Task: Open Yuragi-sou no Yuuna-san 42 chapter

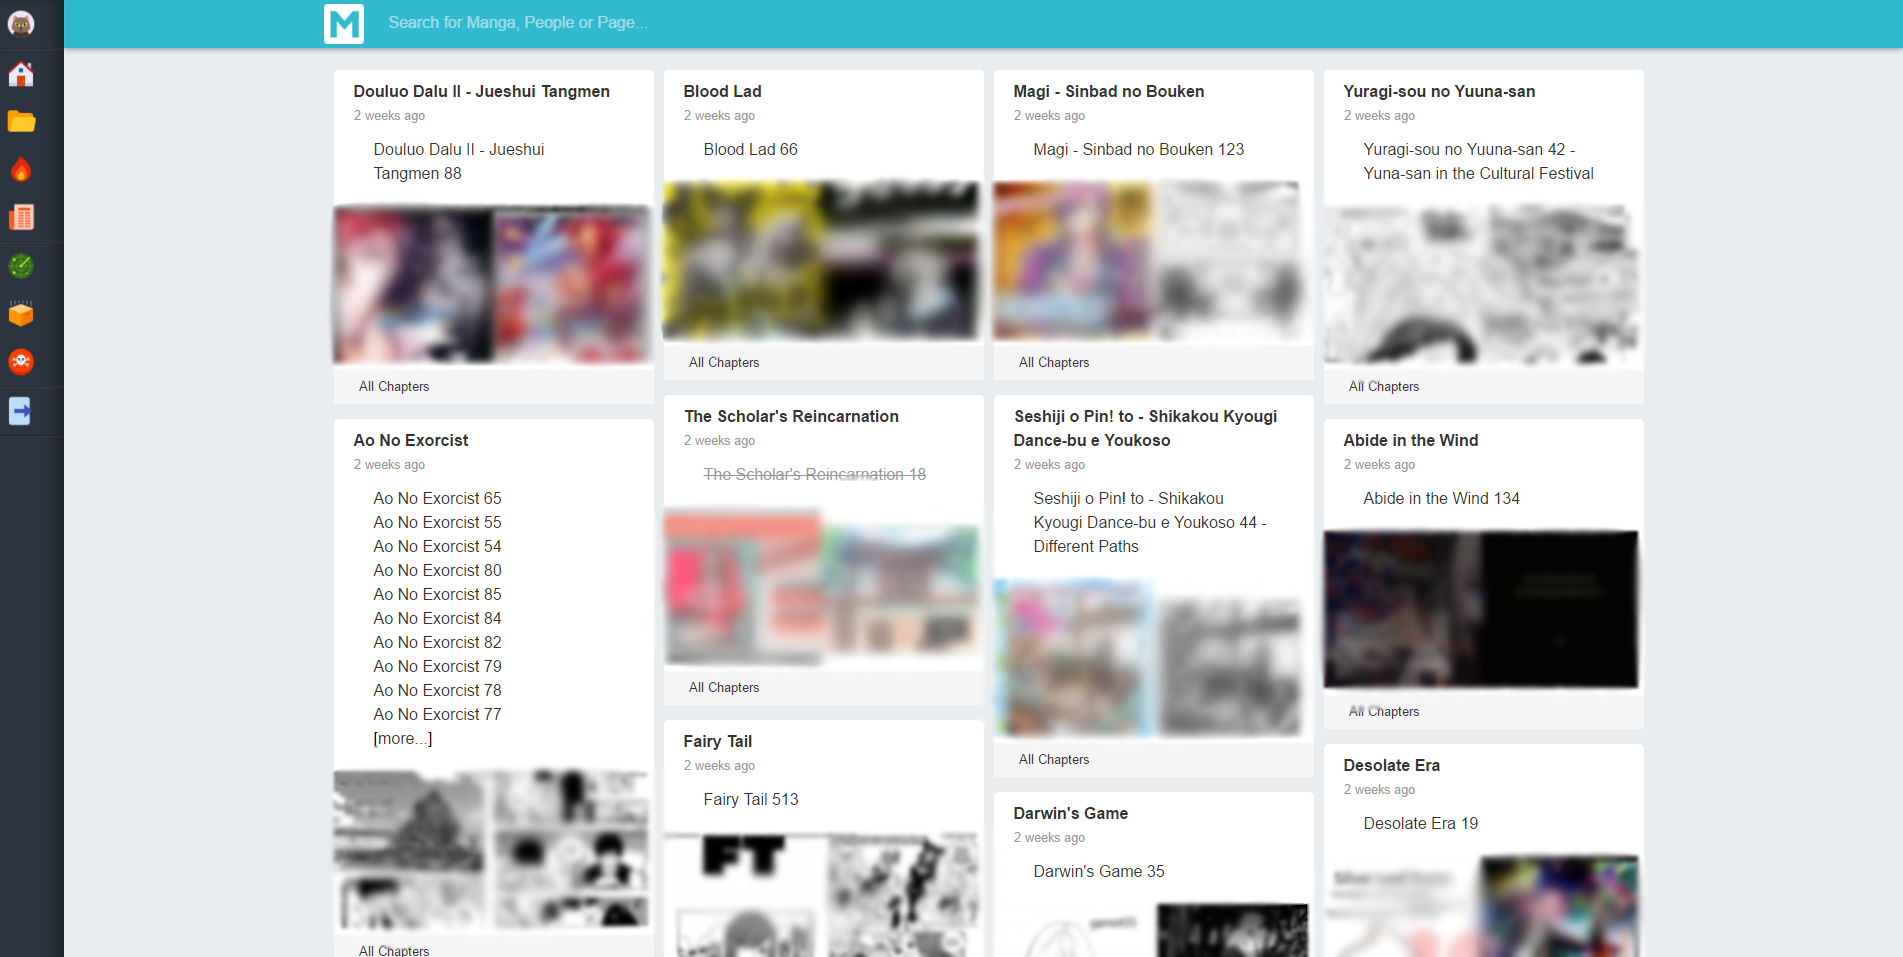Action: (1478, 161)
